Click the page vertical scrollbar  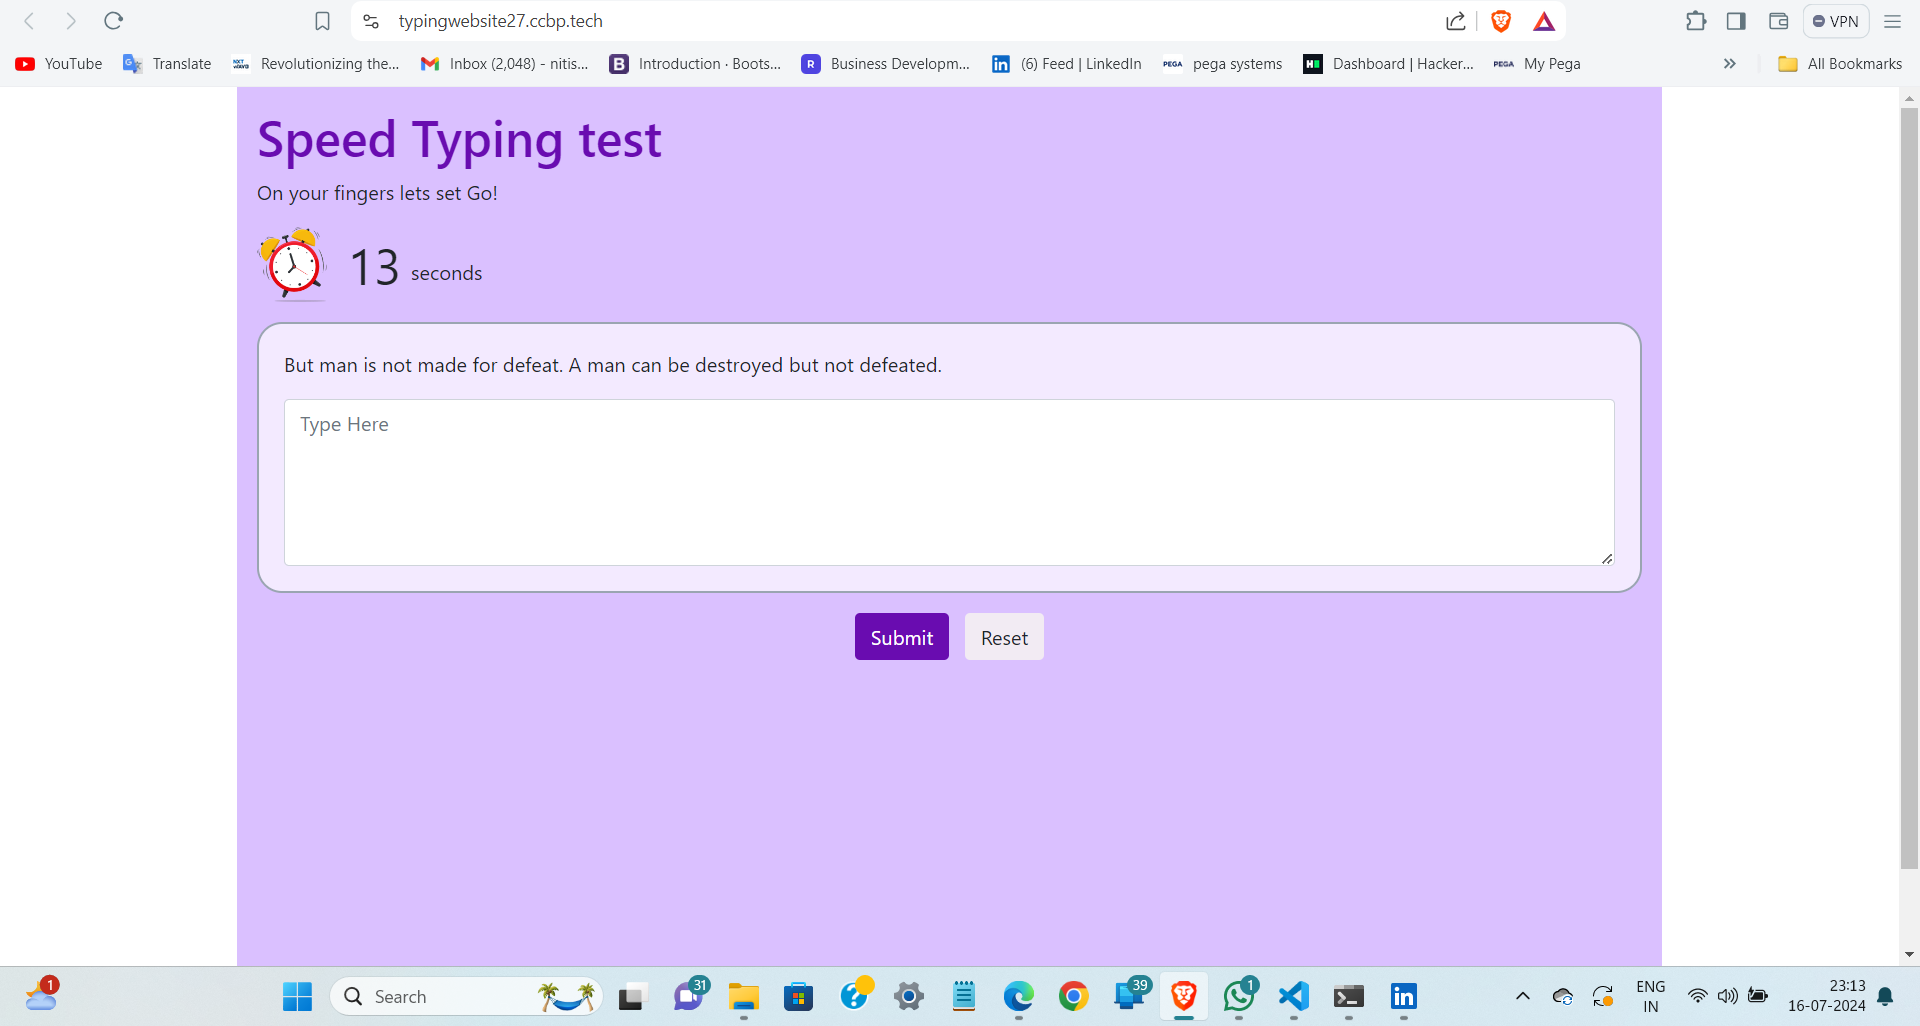coord(1909,488)
